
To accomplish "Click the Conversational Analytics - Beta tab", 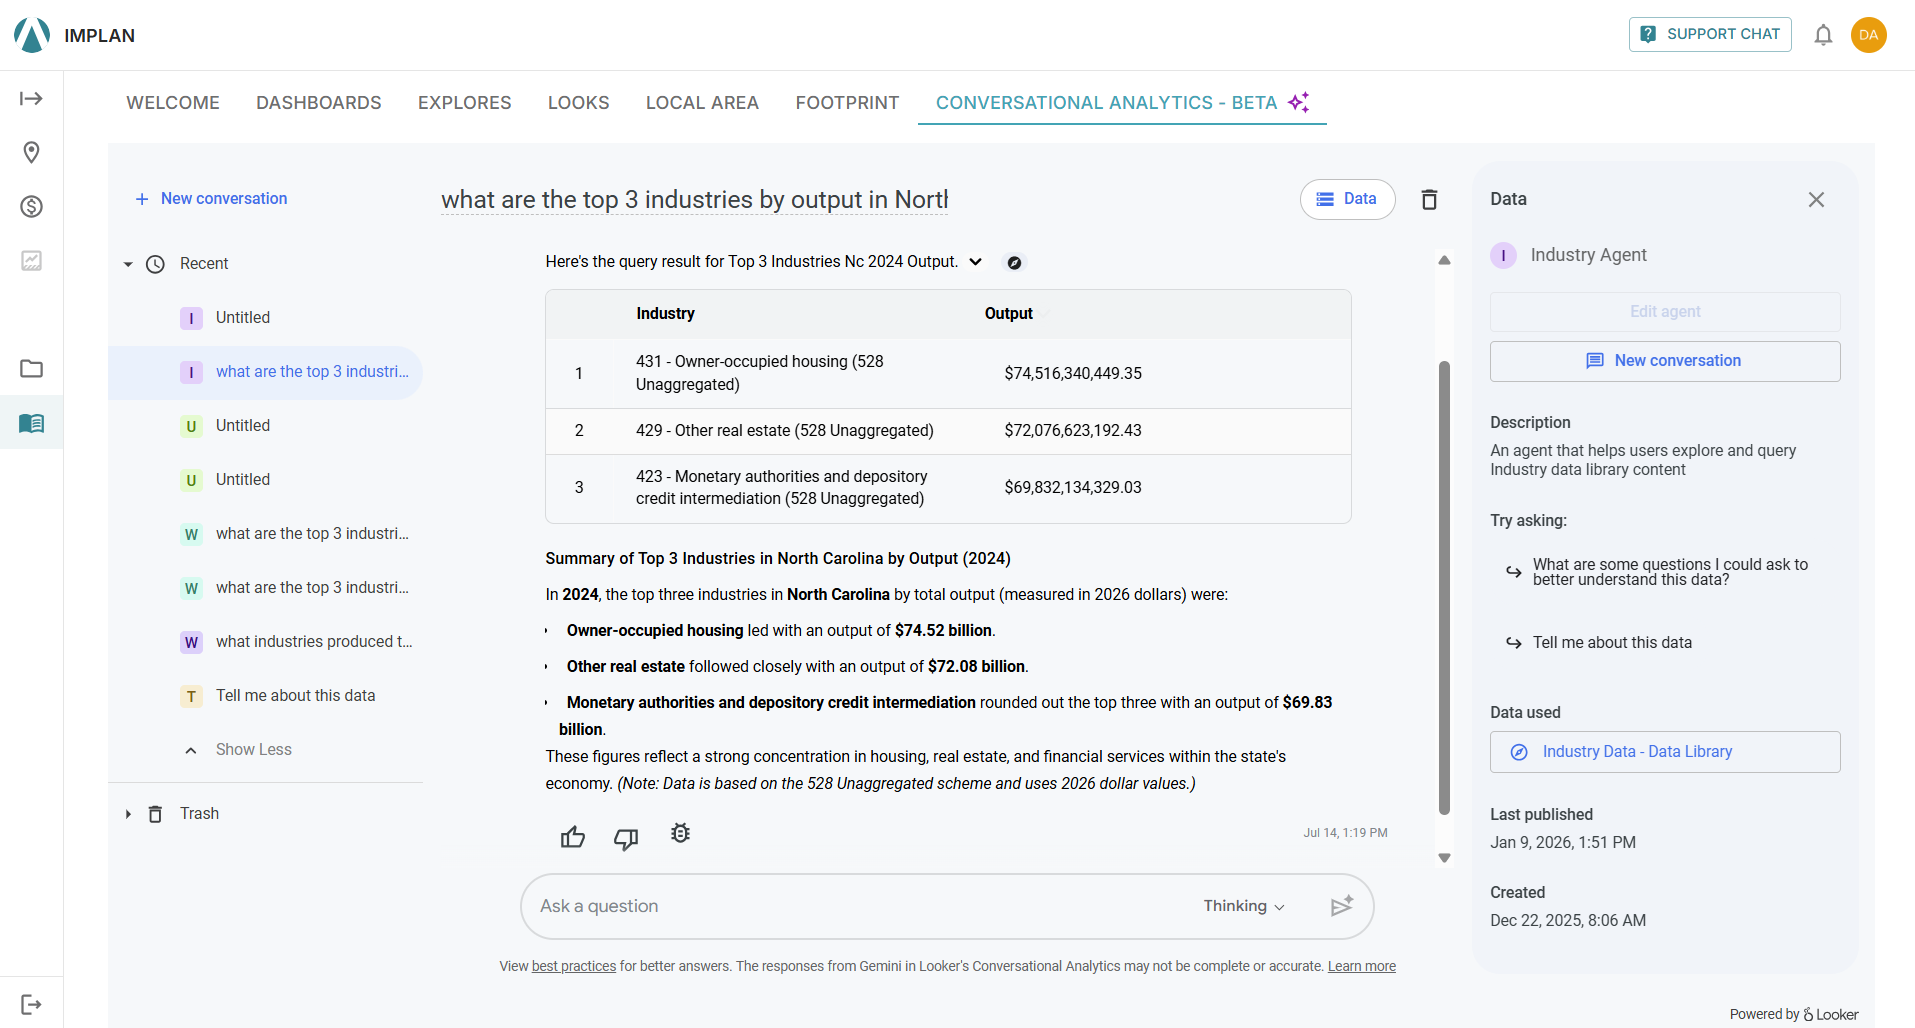I will (x=1122, y=102).
